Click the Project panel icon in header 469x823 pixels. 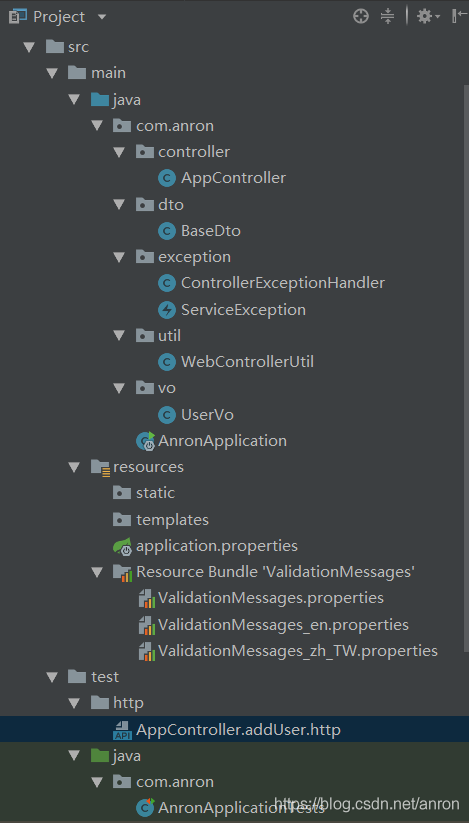(x=18, y=17)
